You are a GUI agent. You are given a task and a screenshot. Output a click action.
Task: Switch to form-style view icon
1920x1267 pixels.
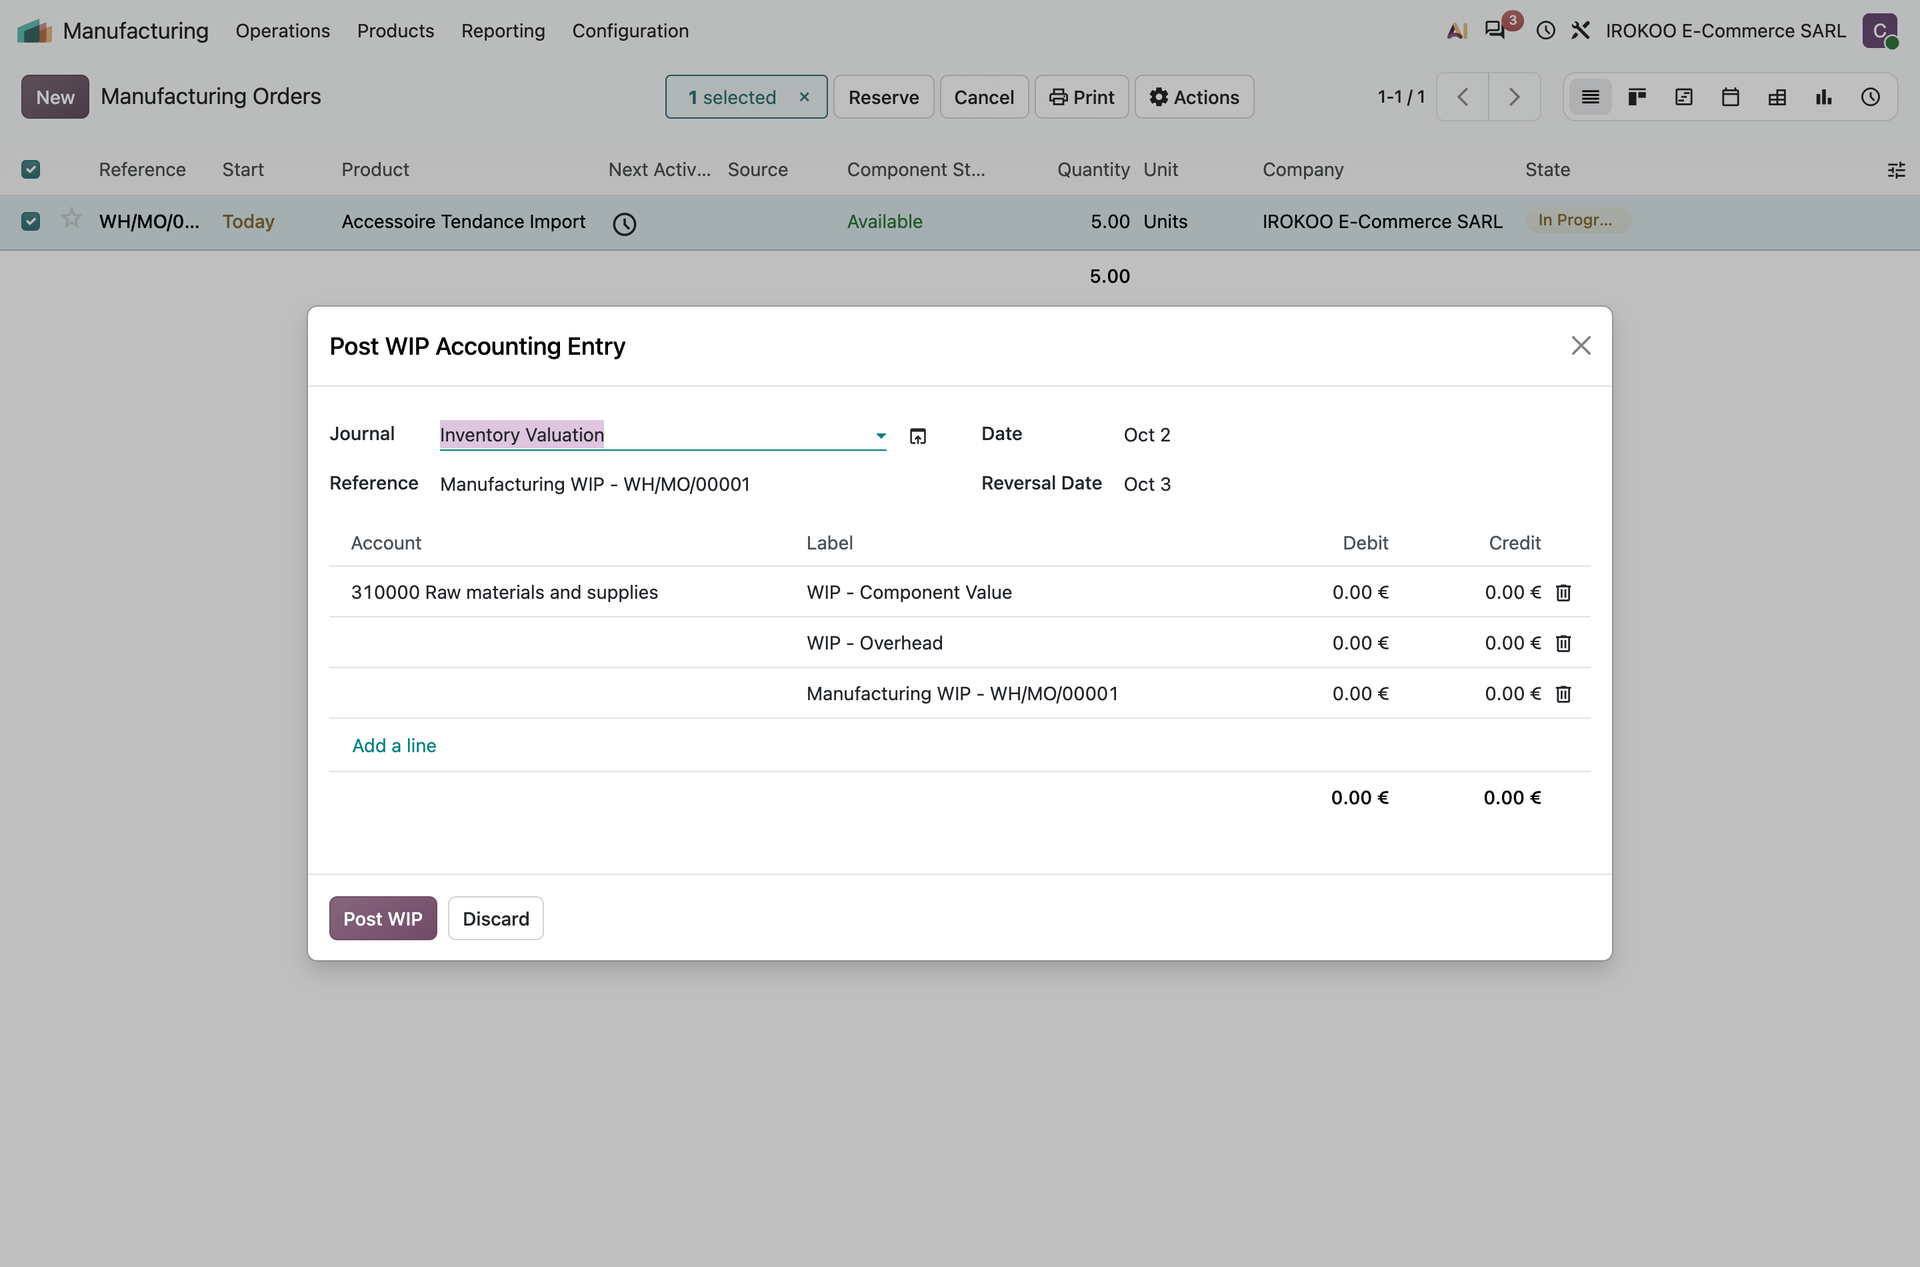[x=1684, y=97]
